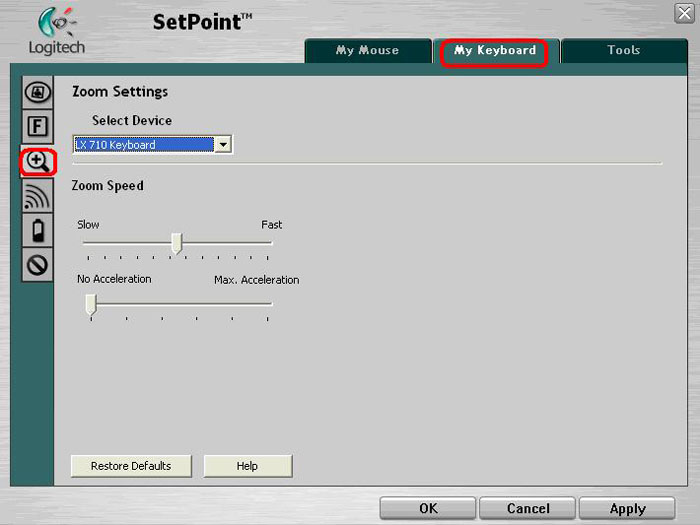This screenshot has width=700, height=525.
Task: Click the Fast label of Zoom Speed
Action: [271, 225]
